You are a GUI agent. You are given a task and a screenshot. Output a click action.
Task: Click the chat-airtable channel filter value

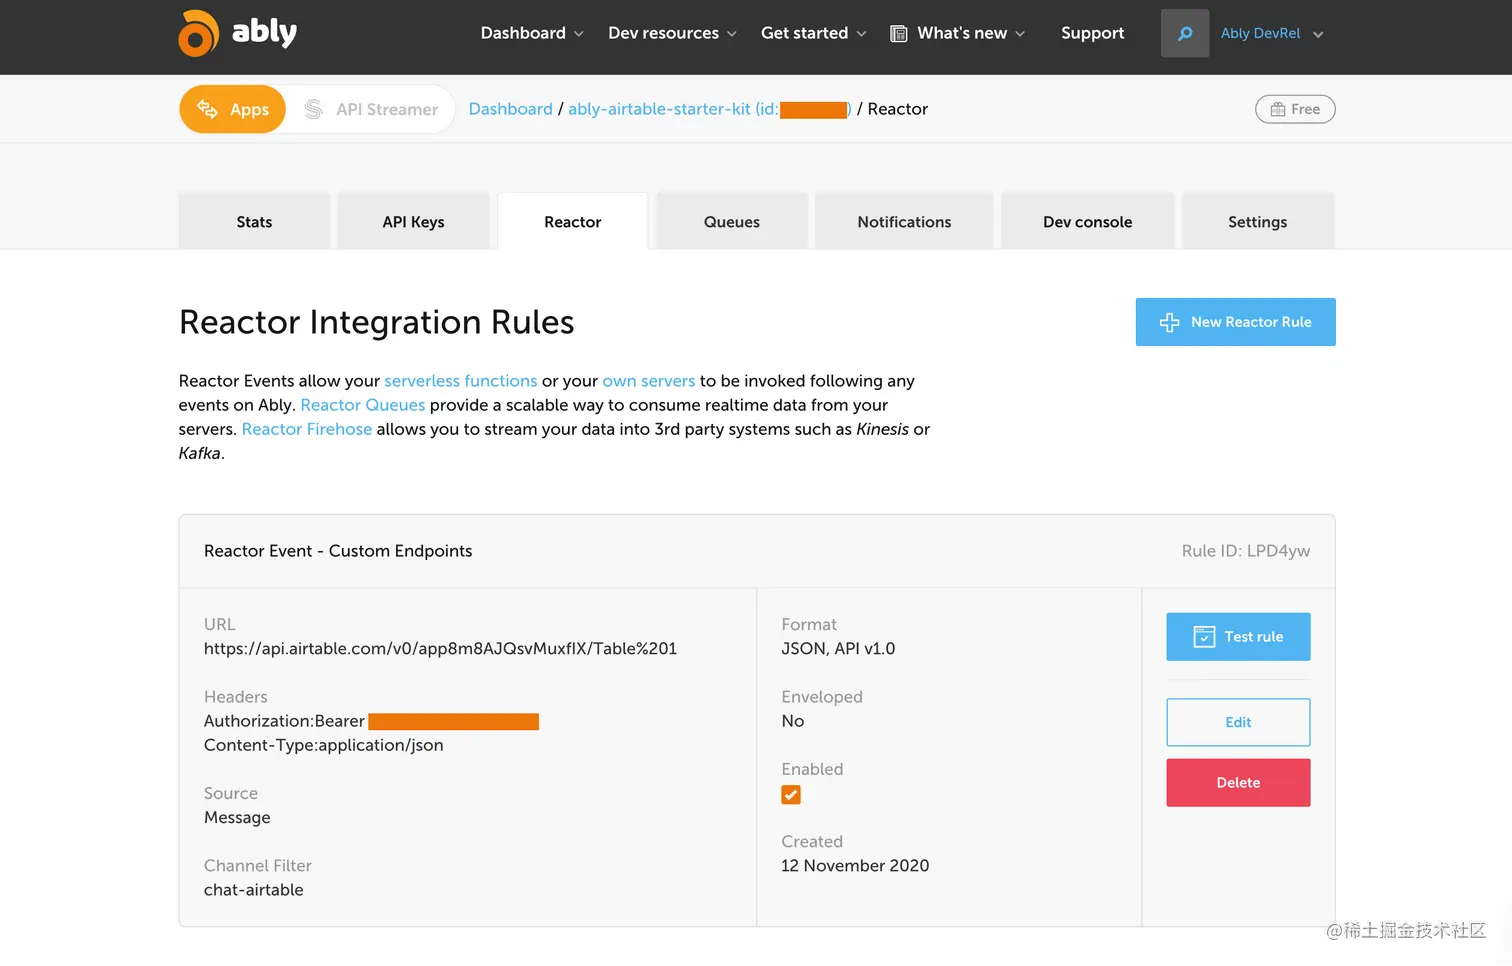tap(253, 890)
